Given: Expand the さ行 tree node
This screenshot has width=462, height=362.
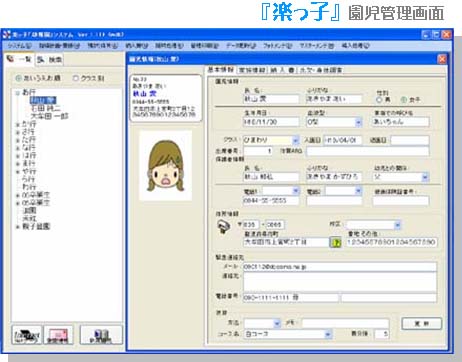Looking at the screenshot, I should click(18, 132).
